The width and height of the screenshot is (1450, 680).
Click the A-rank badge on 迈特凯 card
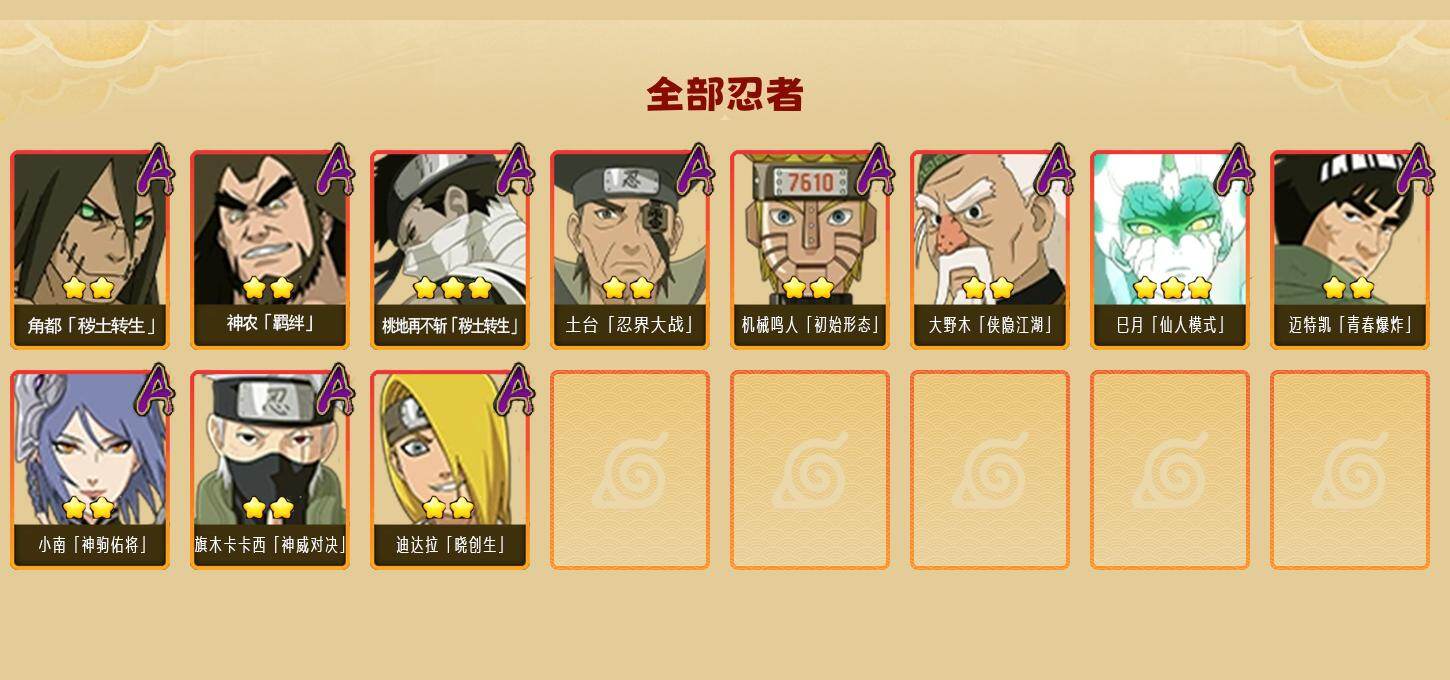pos(1415,169)
